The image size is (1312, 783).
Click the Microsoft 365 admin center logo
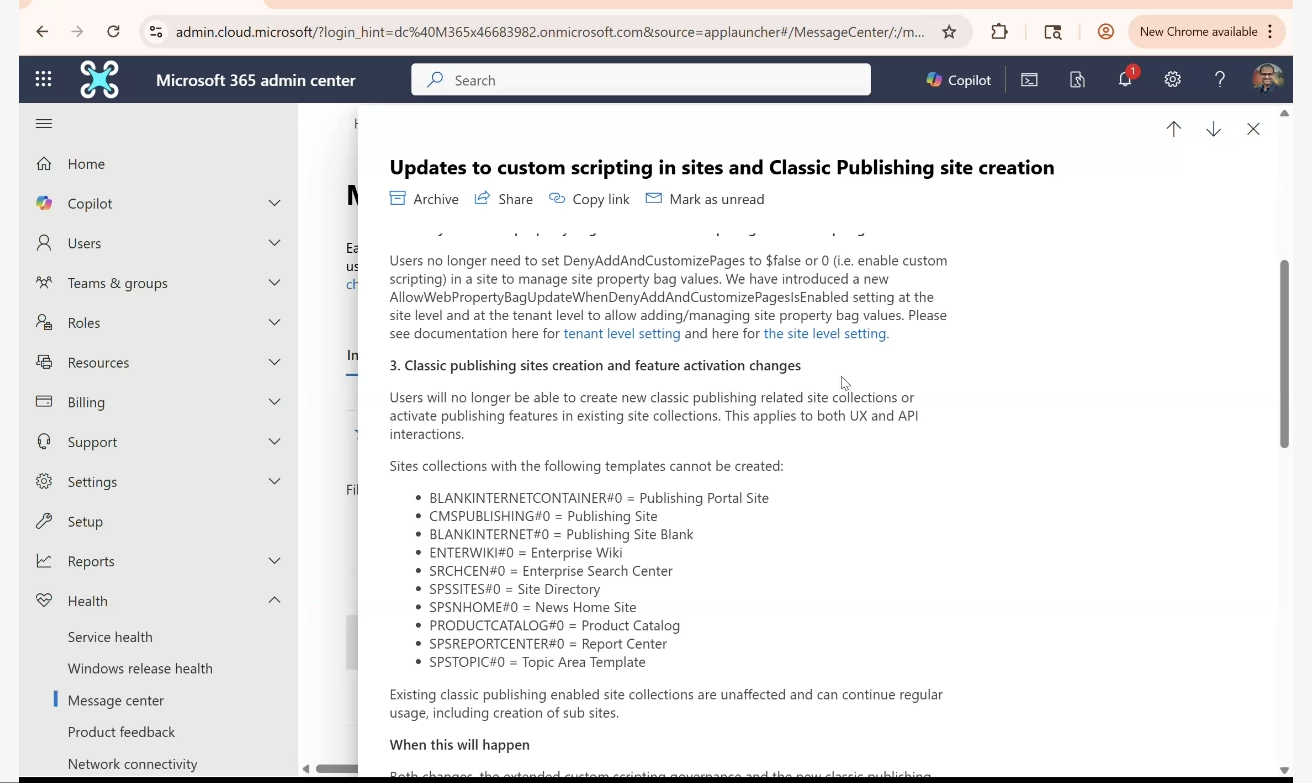click(99, 80)
